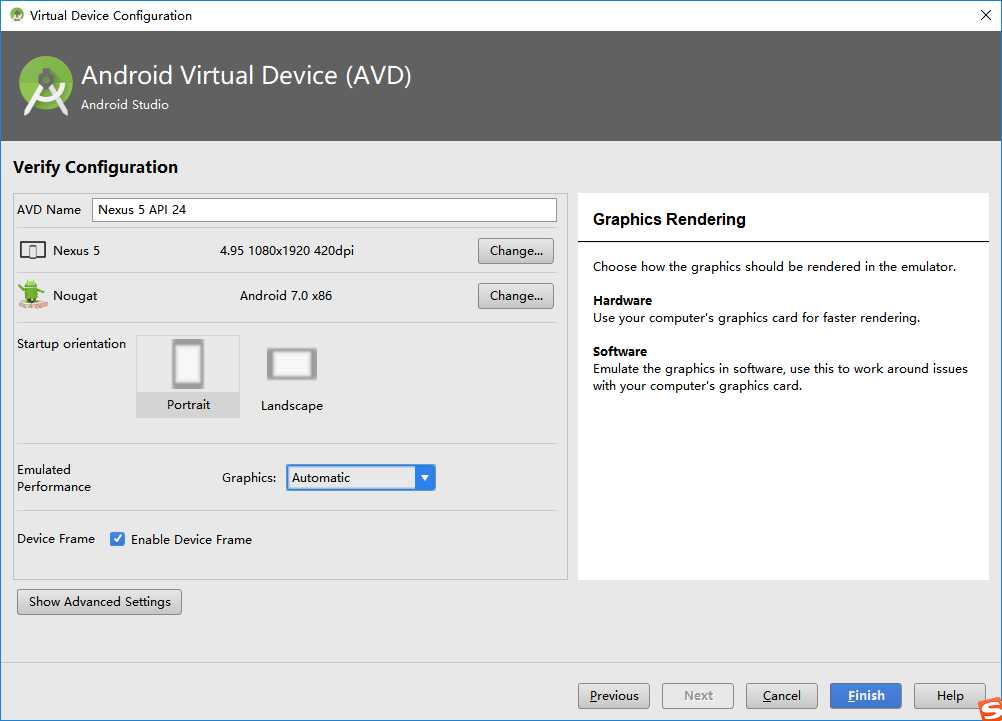Click the 'Software' heading in help panel
1002x721 pixels.
[620, 352]
